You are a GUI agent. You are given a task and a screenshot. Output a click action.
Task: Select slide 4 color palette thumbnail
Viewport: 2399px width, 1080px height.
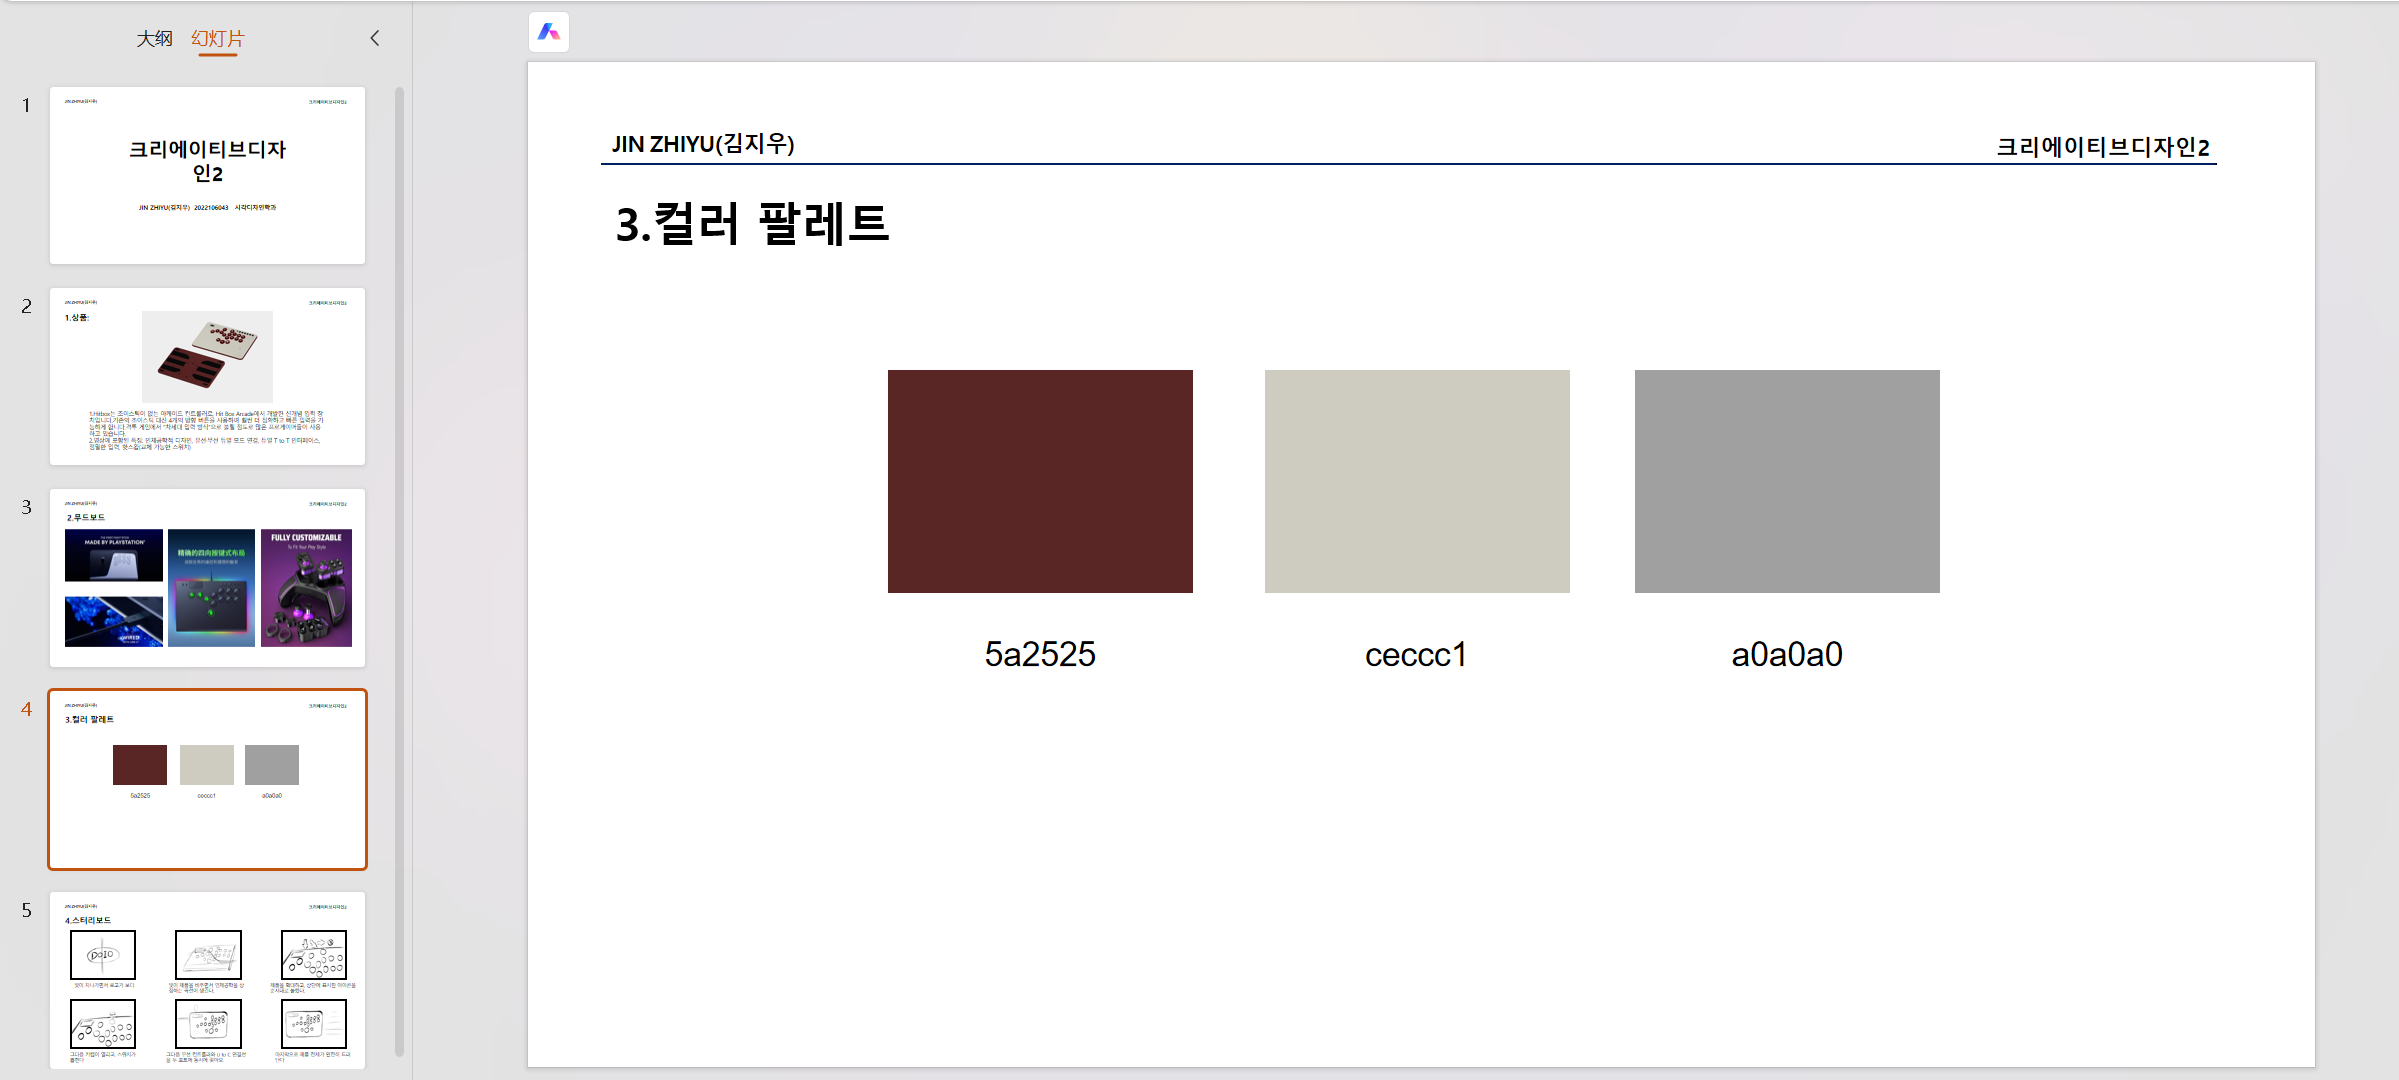point(207,779)
